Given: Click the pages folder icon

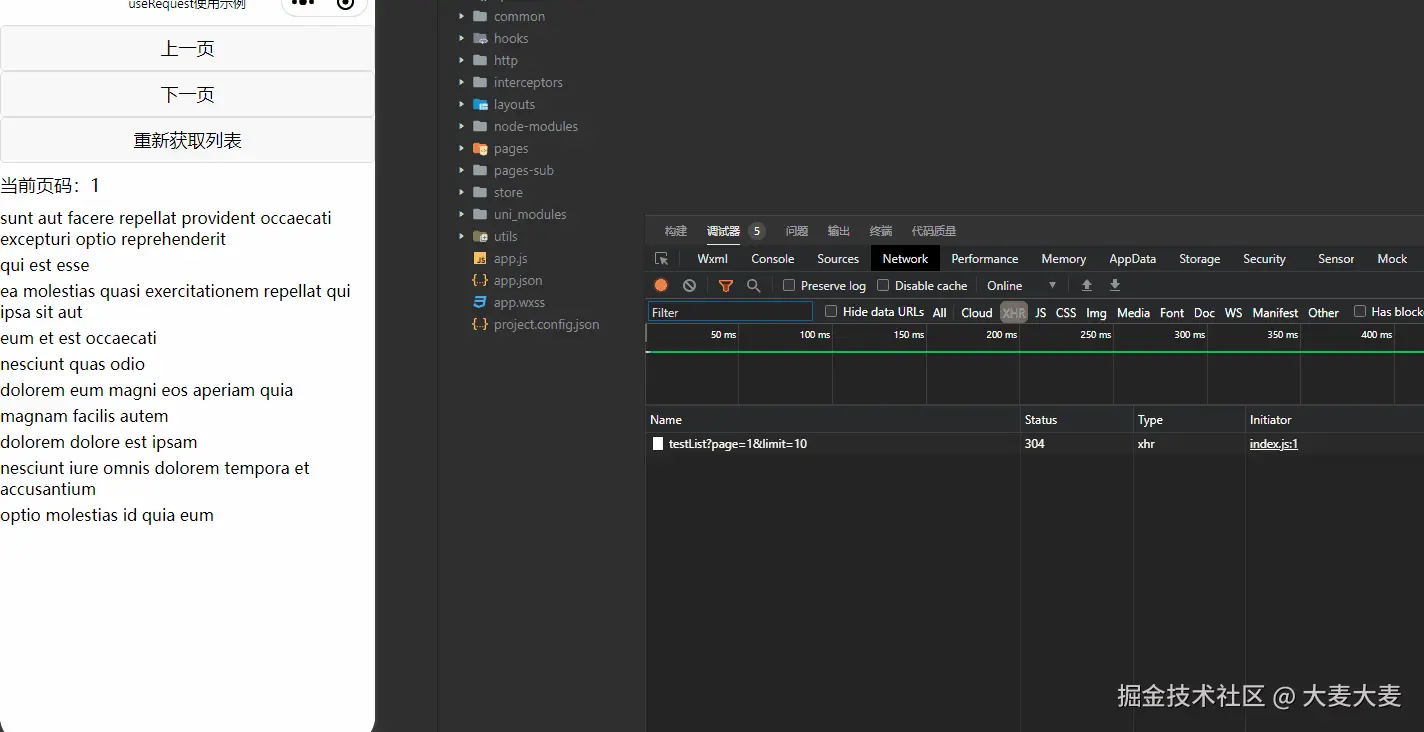Looking at the screenshot, I should coord(480,148).
